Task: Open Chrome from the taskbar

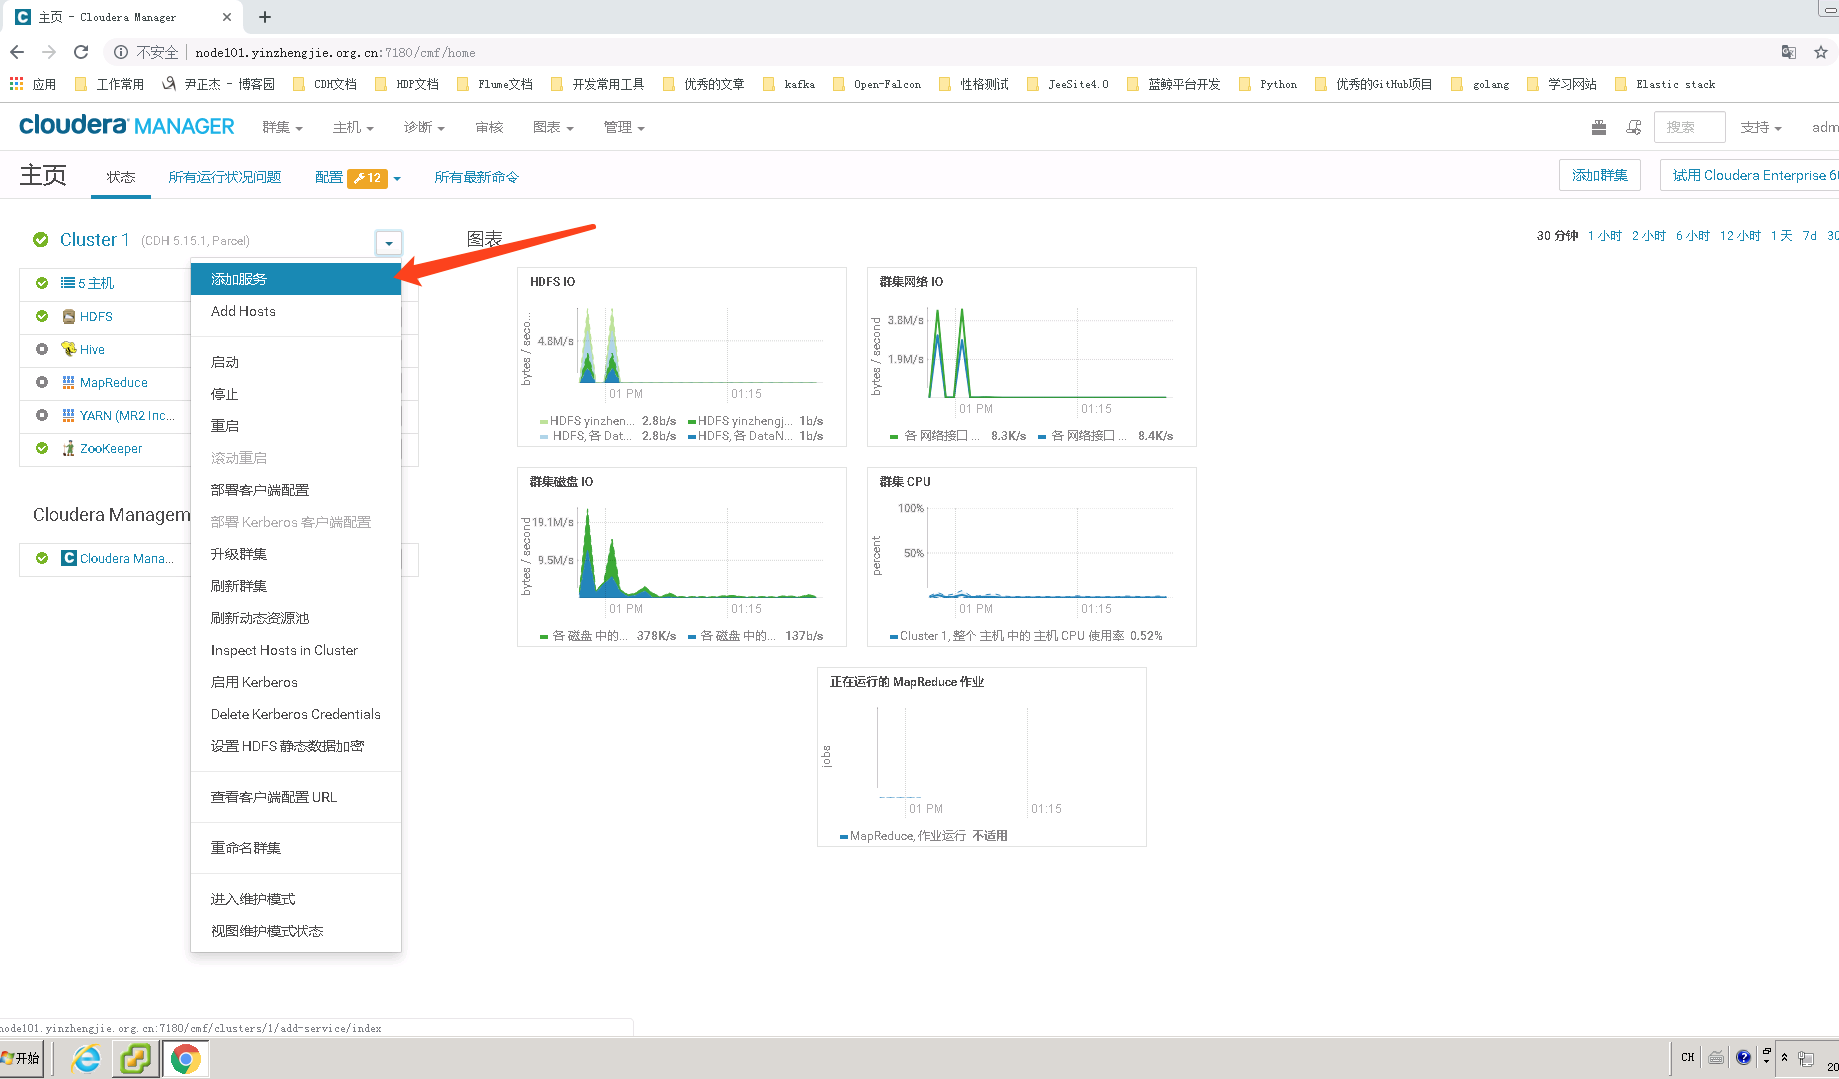Action: pyautogui.click(x=185, y=1057)
